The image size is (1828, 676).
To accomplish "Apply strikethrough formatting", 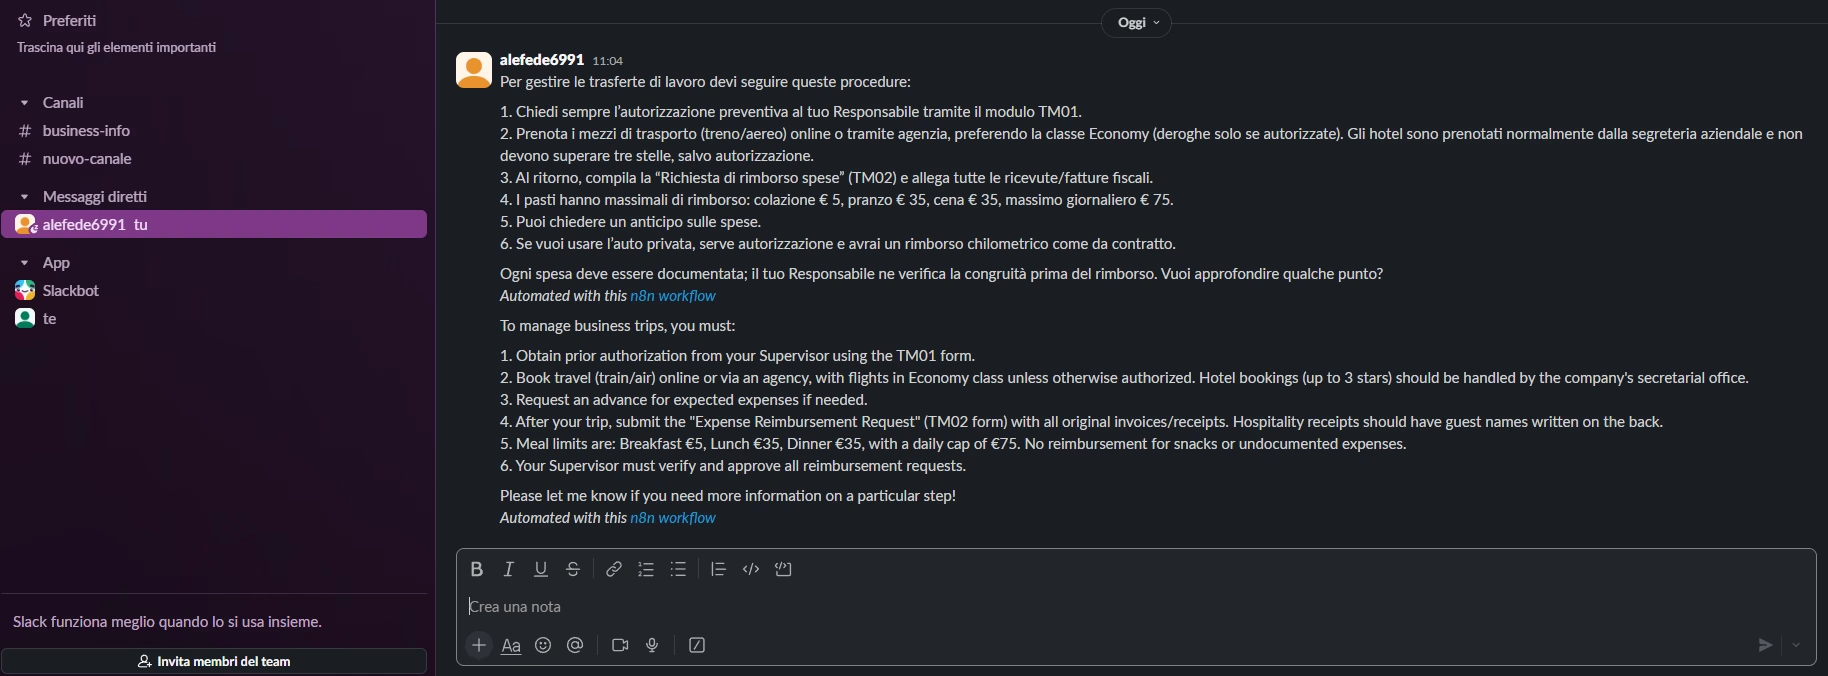I will tap(573, 569).
